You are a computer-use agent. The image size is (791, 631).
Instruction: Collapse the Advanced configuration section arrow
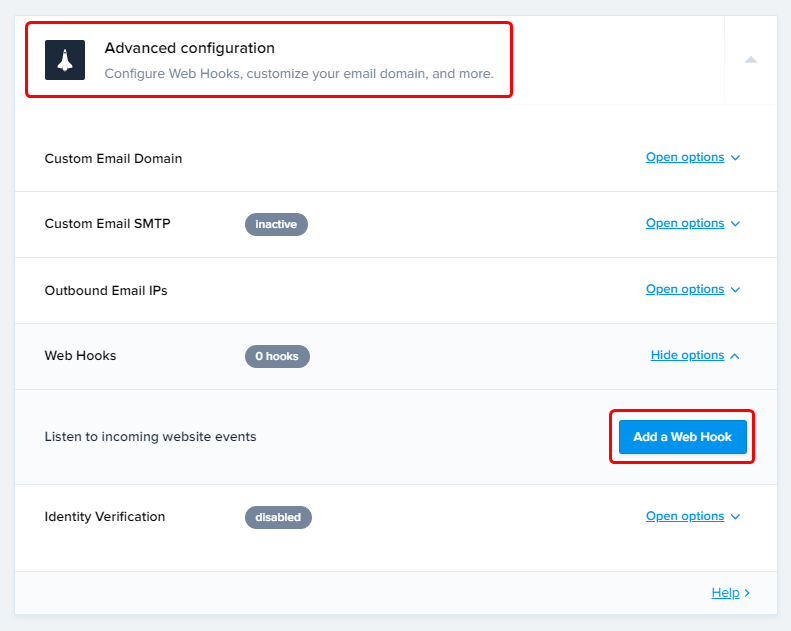click(x=751, y=60)
